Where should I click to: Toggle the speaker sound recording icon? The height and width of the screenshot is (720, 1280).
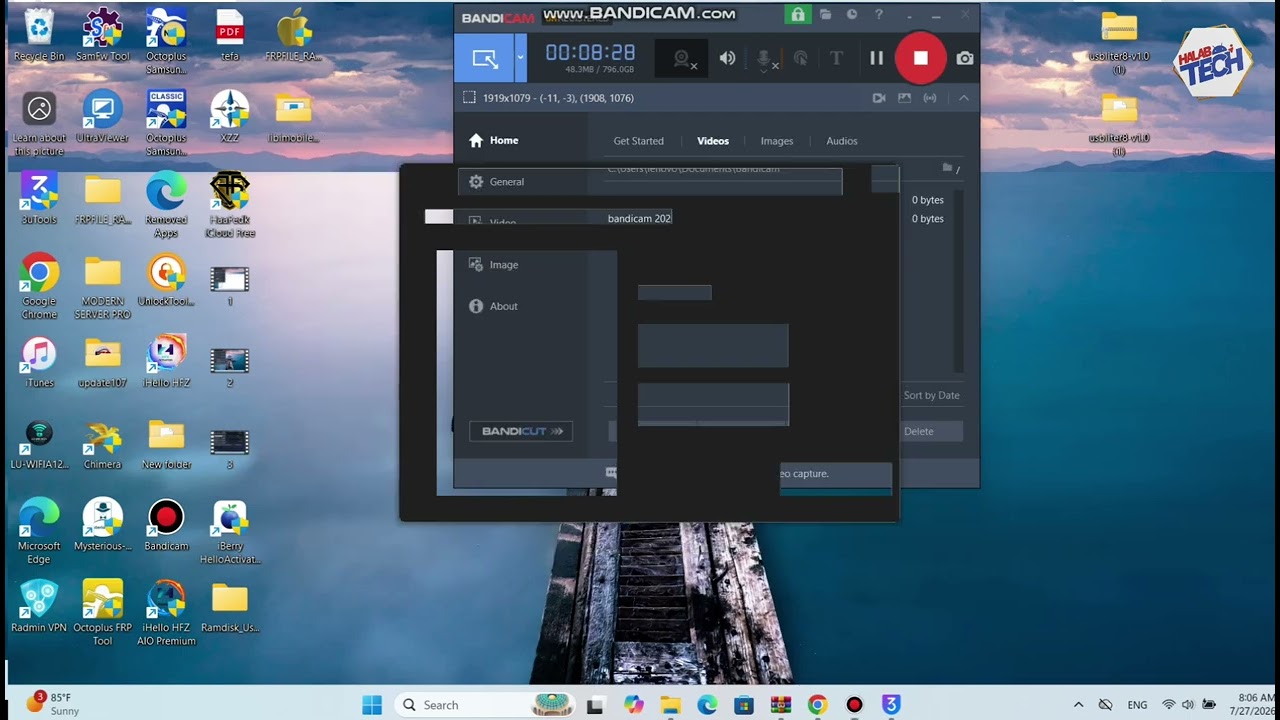(x=727, y=58)
